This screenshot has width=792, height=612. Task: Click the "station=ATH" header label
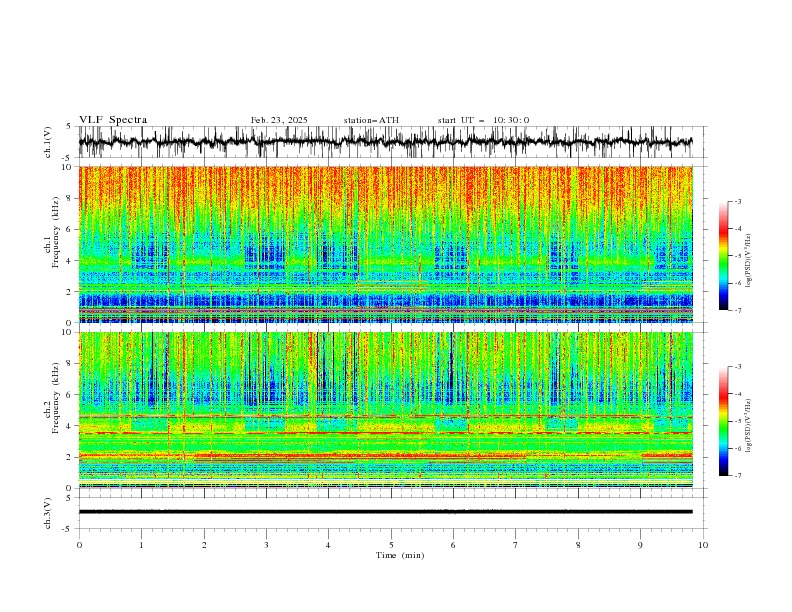[371, 120]
